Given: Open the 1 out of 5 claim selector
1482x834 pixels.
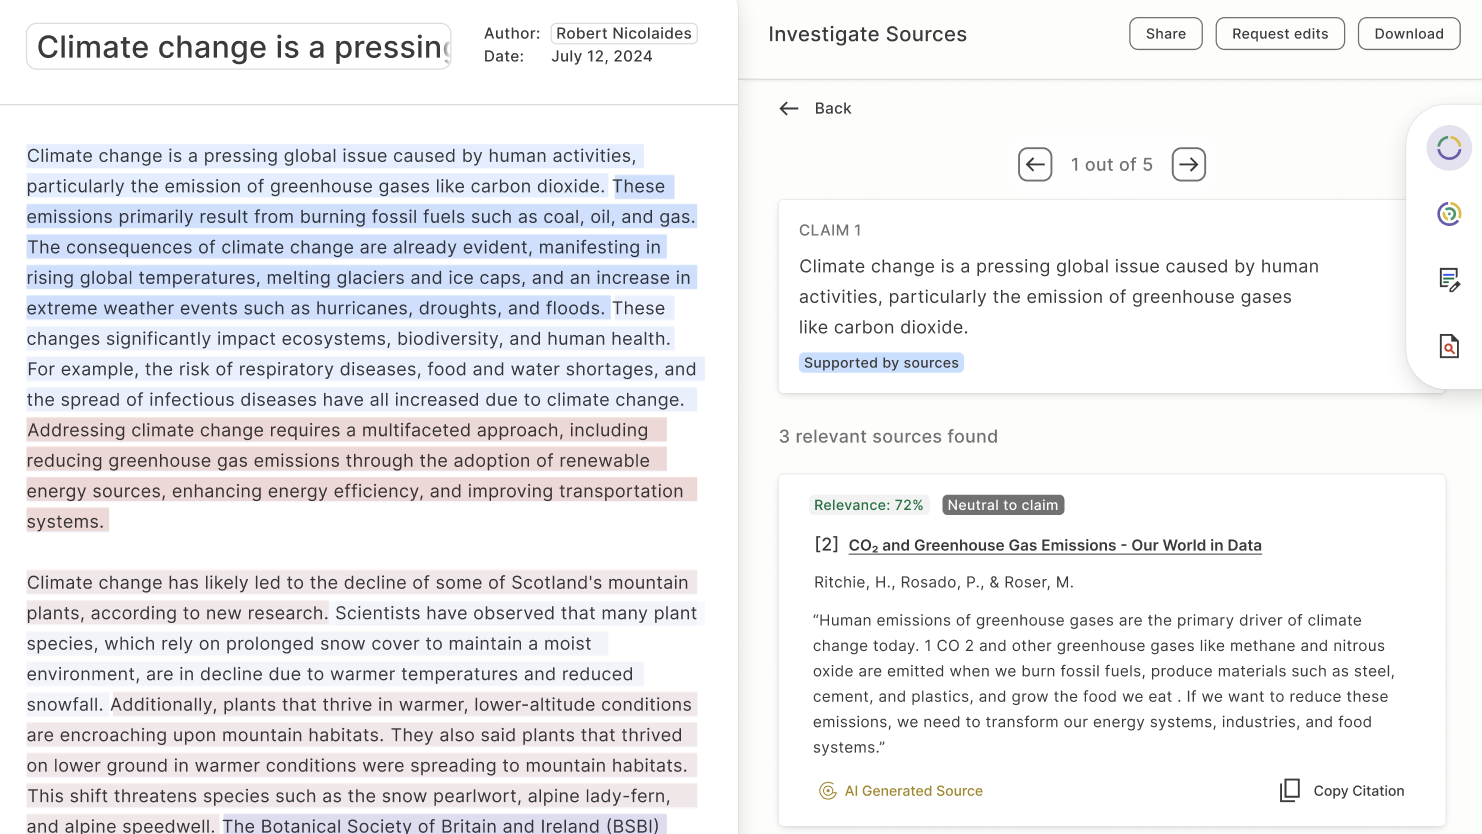Looking at the screenshot, I should 1111,164.
